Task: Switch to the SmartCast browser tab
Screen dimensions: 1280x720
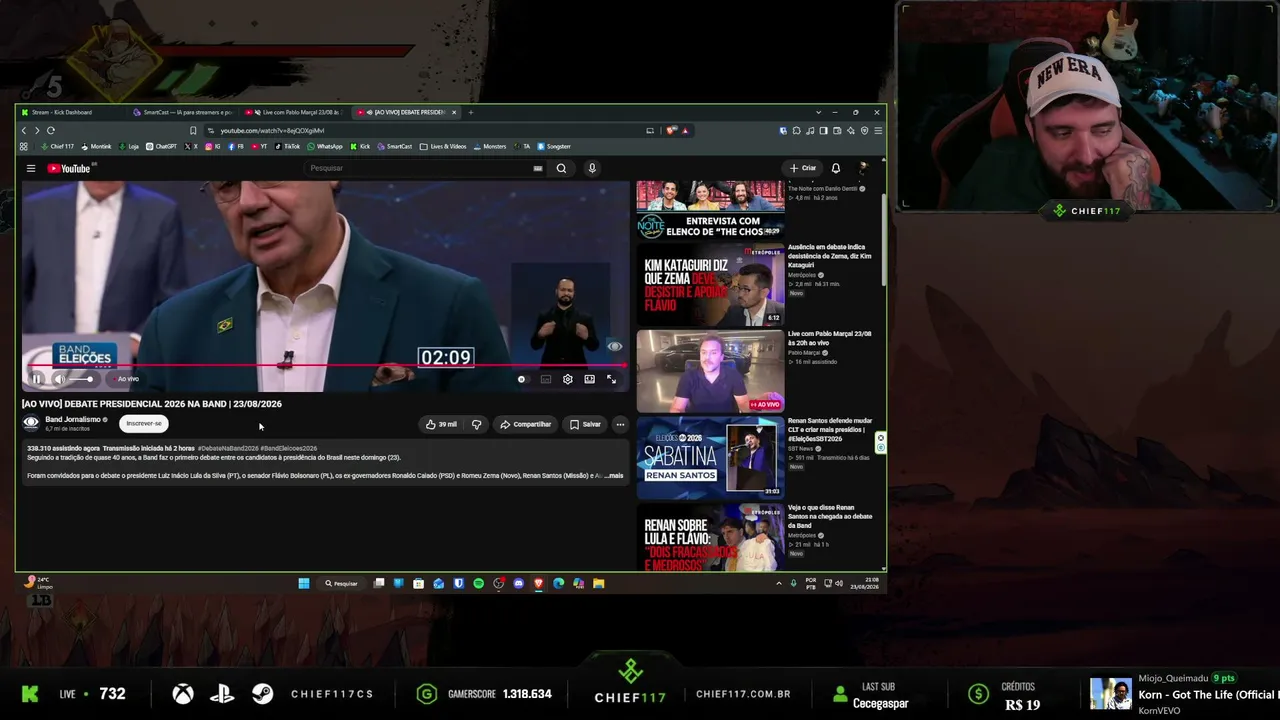Action: coord(184,112)
